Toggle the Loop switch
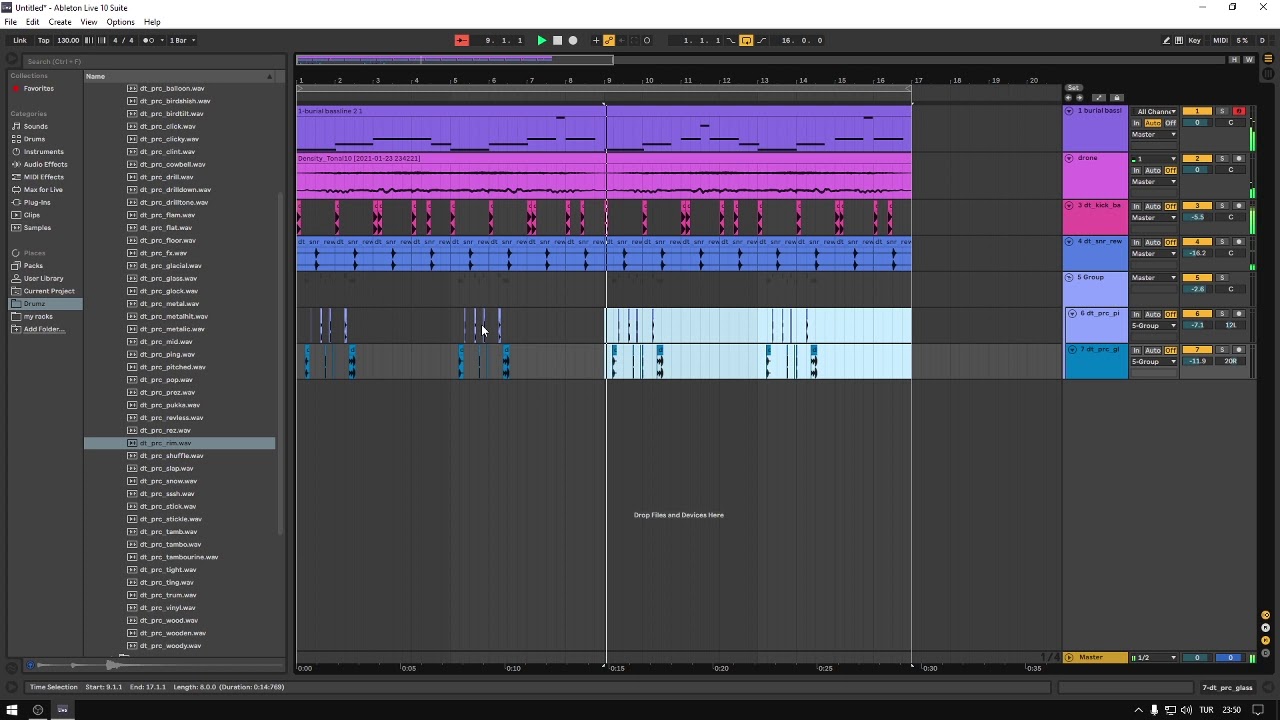This screenshot has height=720, width=1280. click(746, 40)
